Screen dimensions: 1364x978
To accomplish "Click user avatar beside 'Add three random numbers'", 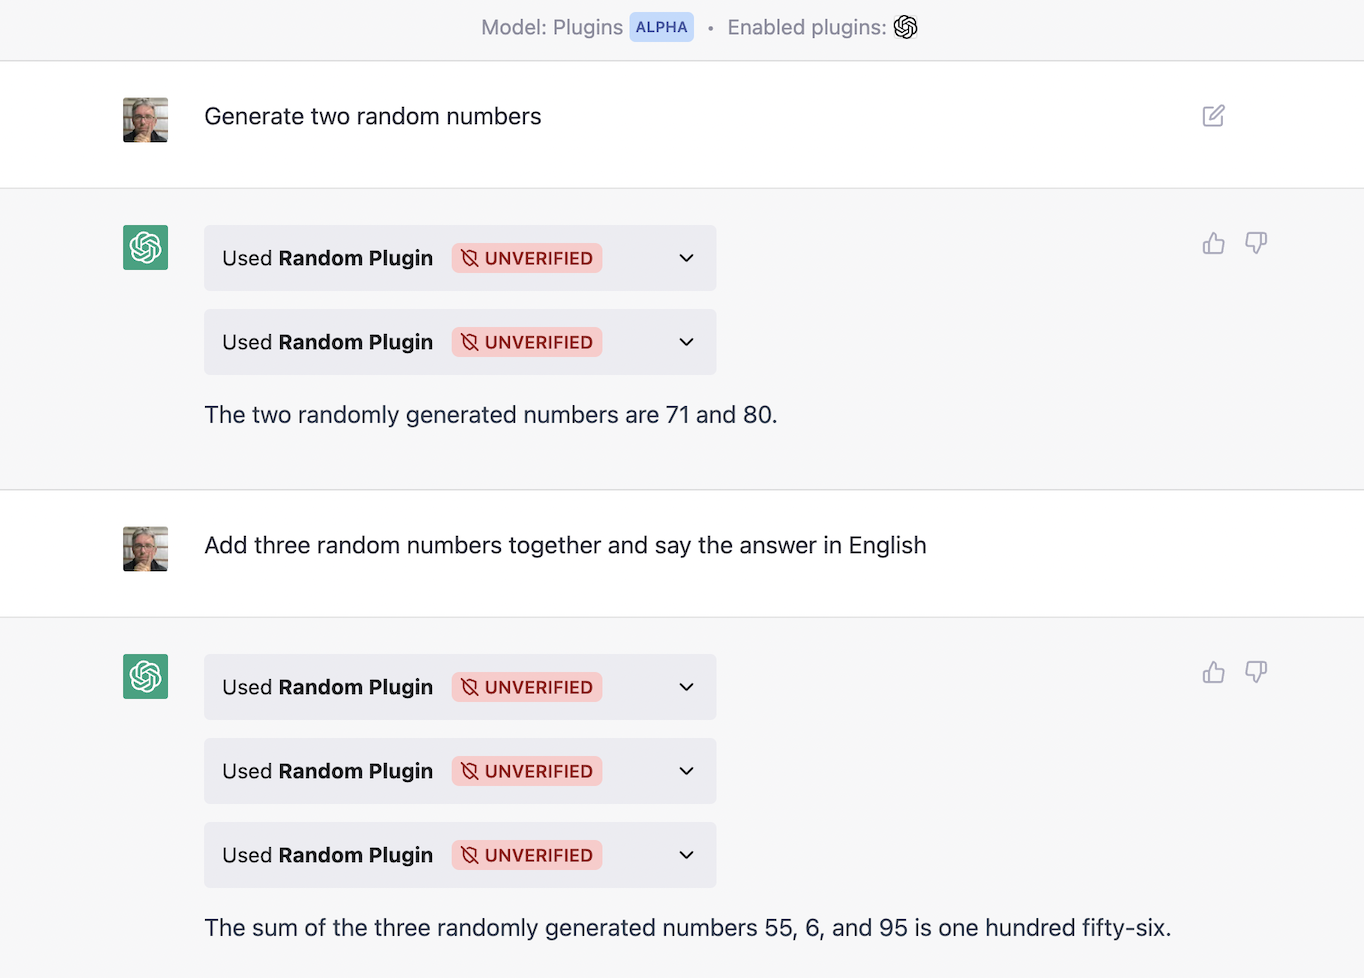I will coord(145,549).
